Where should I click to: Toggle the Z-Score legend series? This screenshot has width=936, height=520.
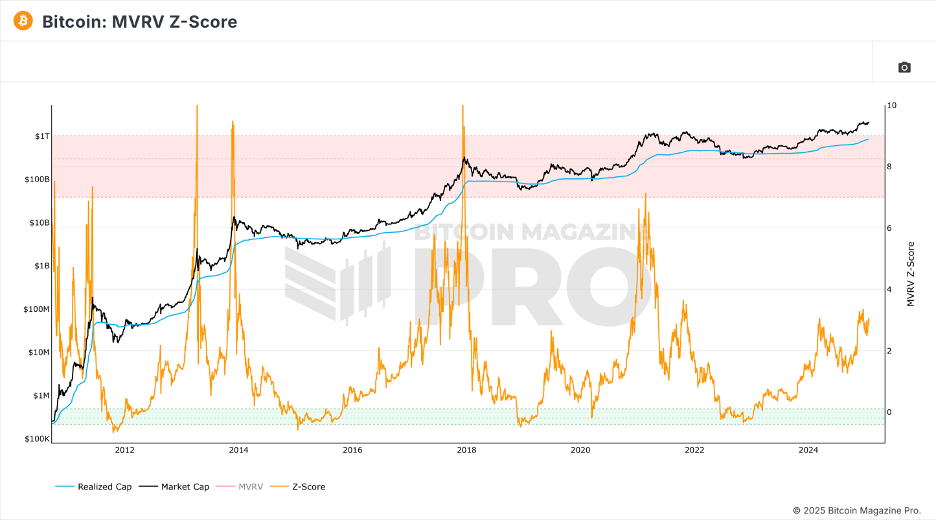(x=298, y=487)
